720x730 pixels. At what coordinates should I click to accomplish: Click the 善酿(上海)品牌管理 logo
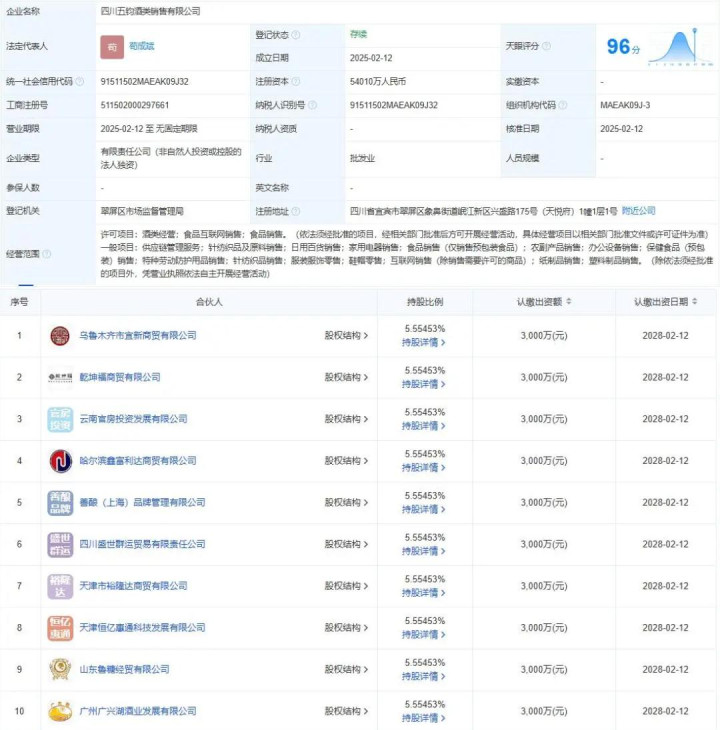coord(60,502)
